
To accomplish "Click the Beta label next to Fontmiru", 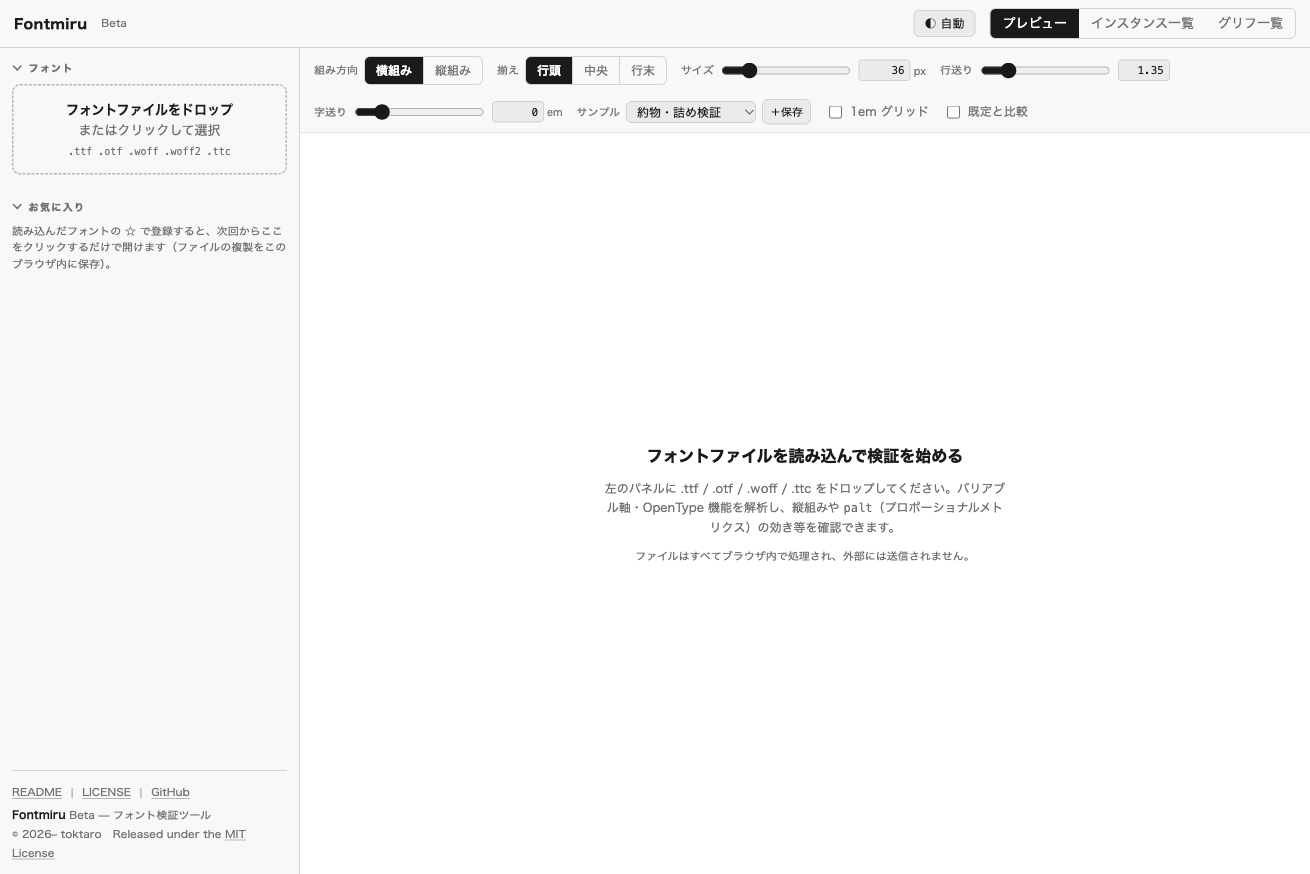I will pos(114,23).
